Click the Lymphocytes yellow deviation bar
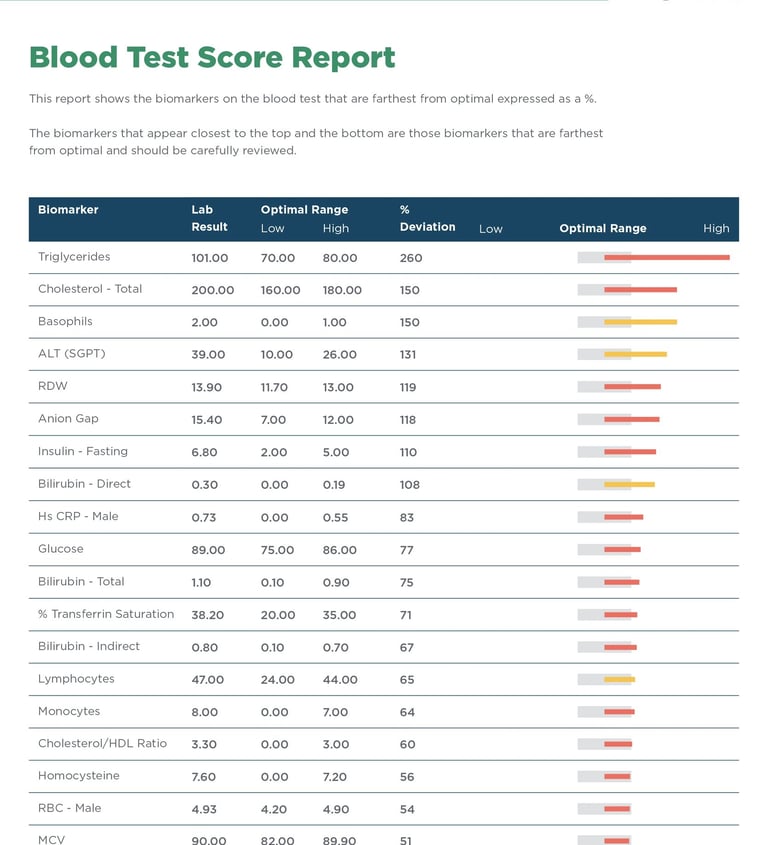The image size is (768, 845). (x=619, y=679)
